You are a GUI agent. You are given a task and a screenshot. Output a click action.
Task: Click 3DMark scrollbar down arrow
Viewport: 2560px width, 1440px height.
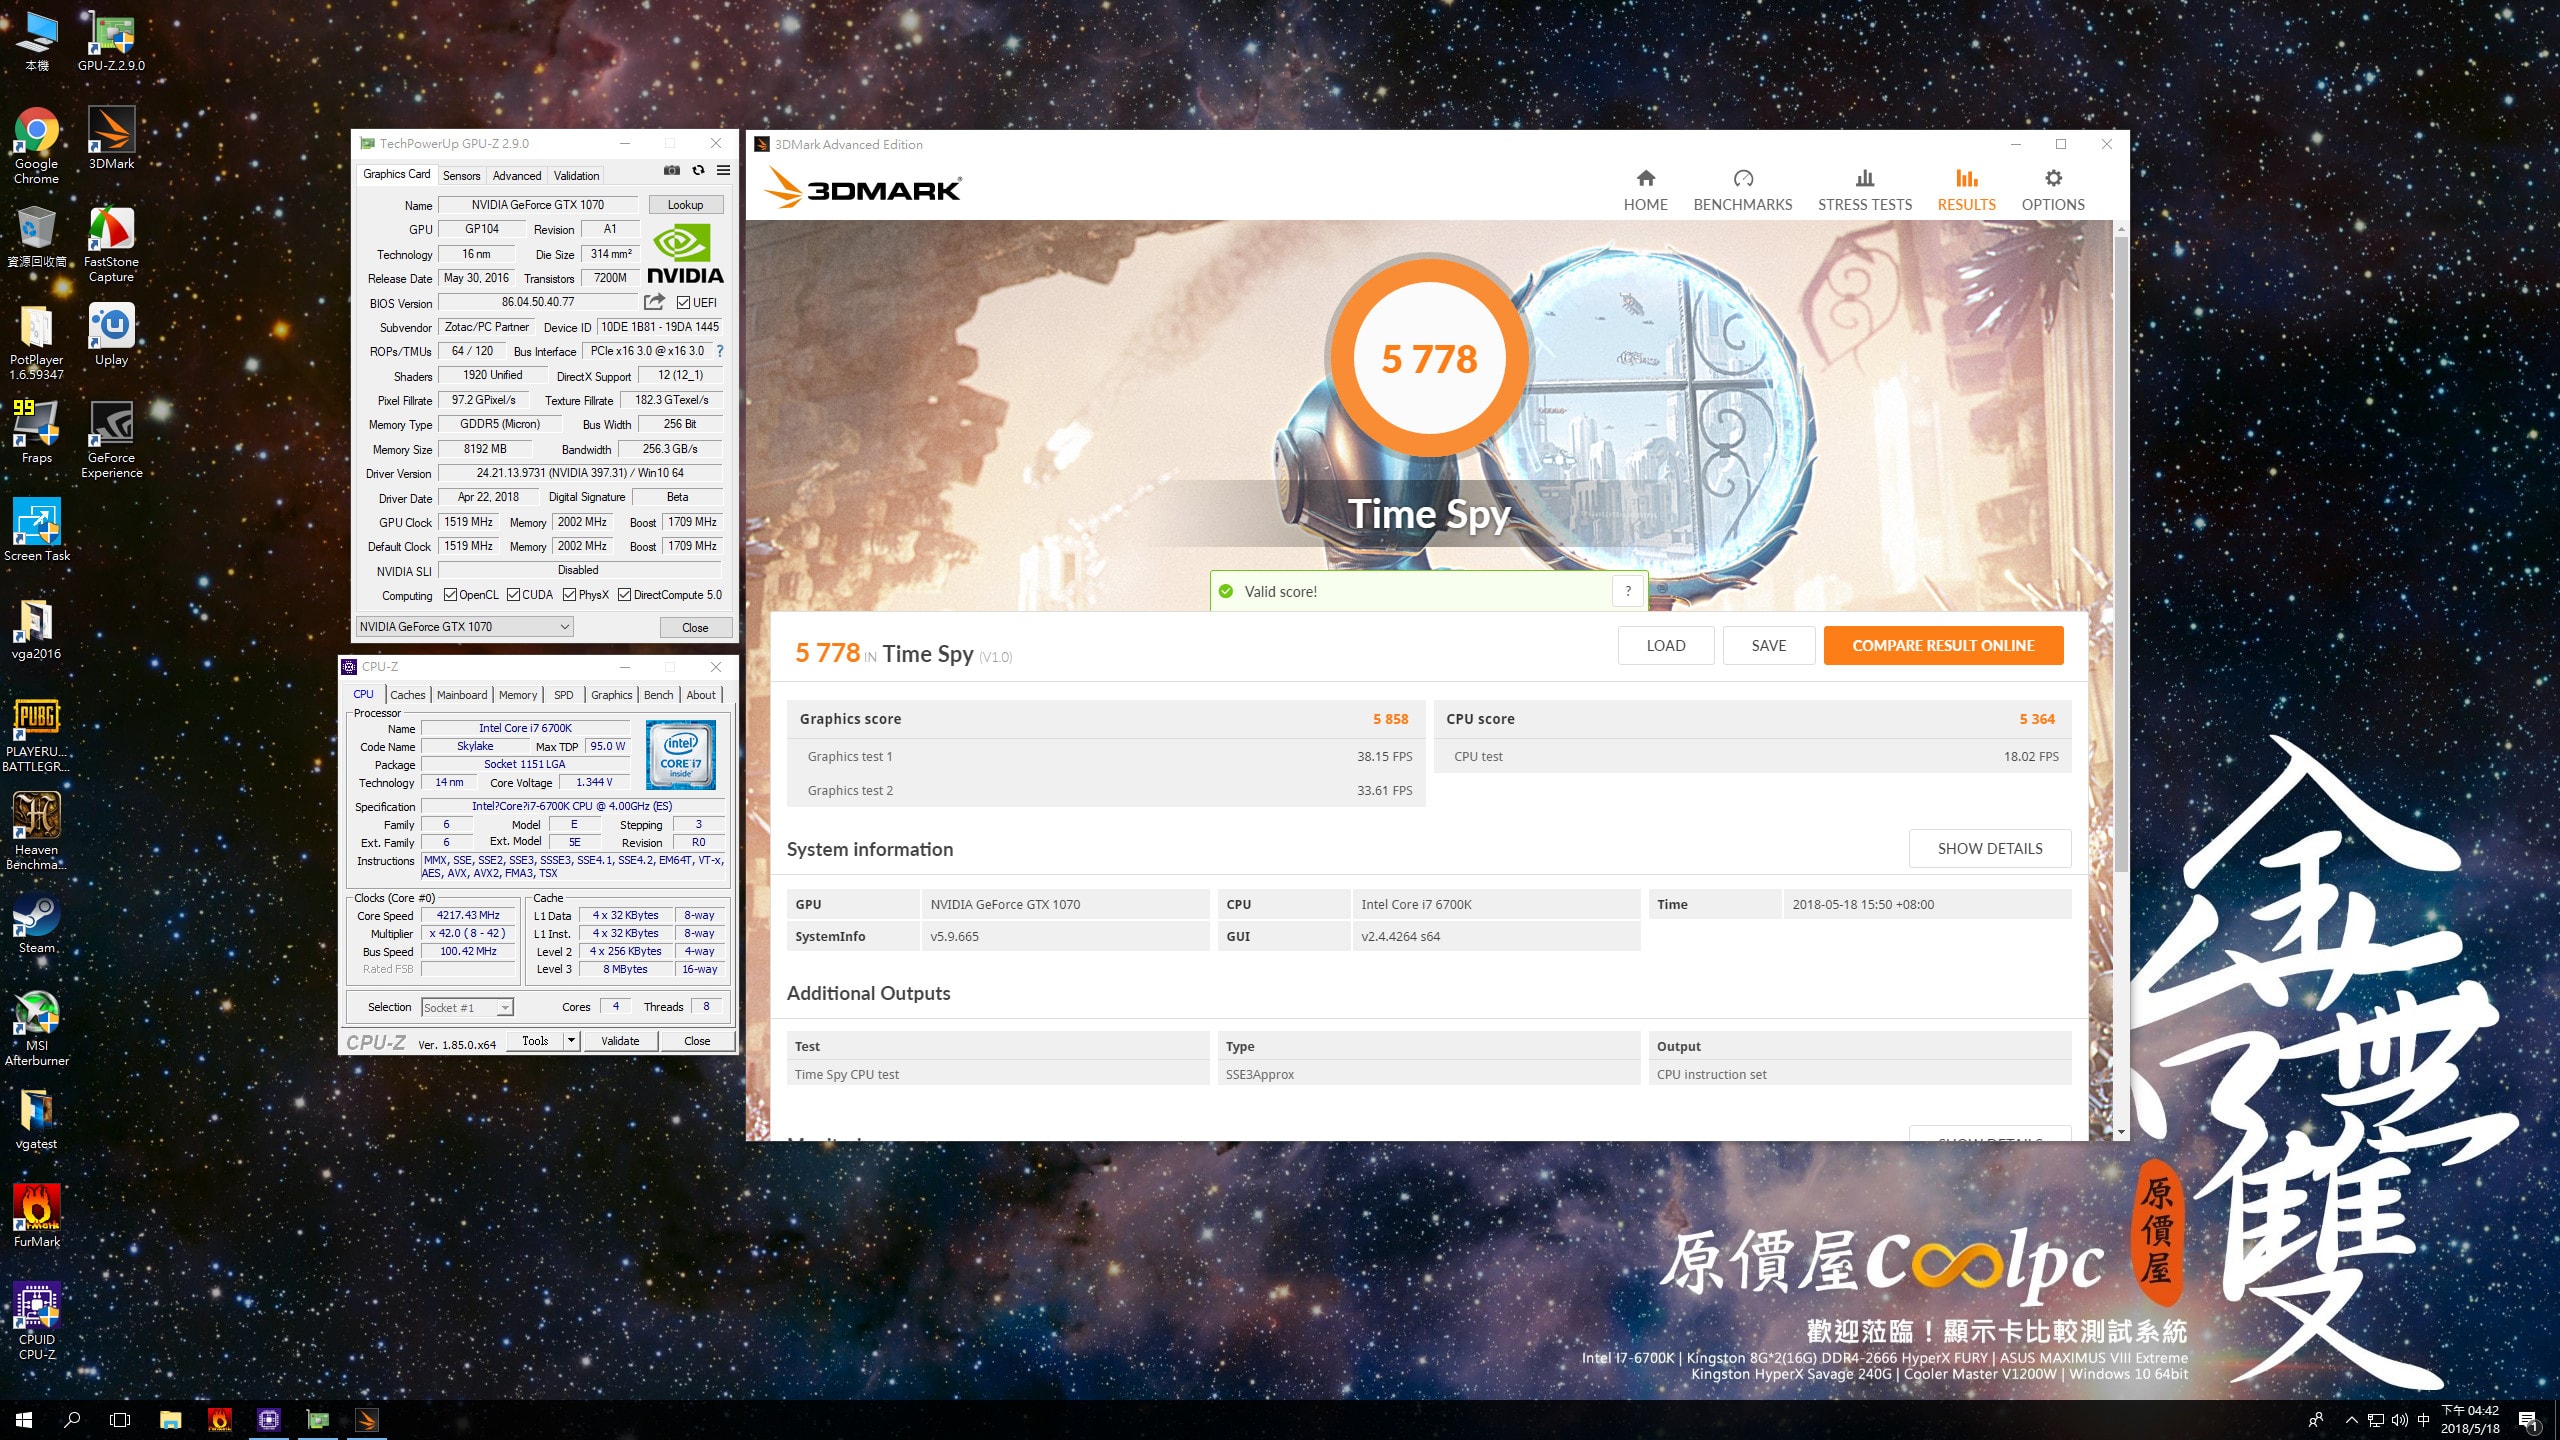click(2121, 1132)
